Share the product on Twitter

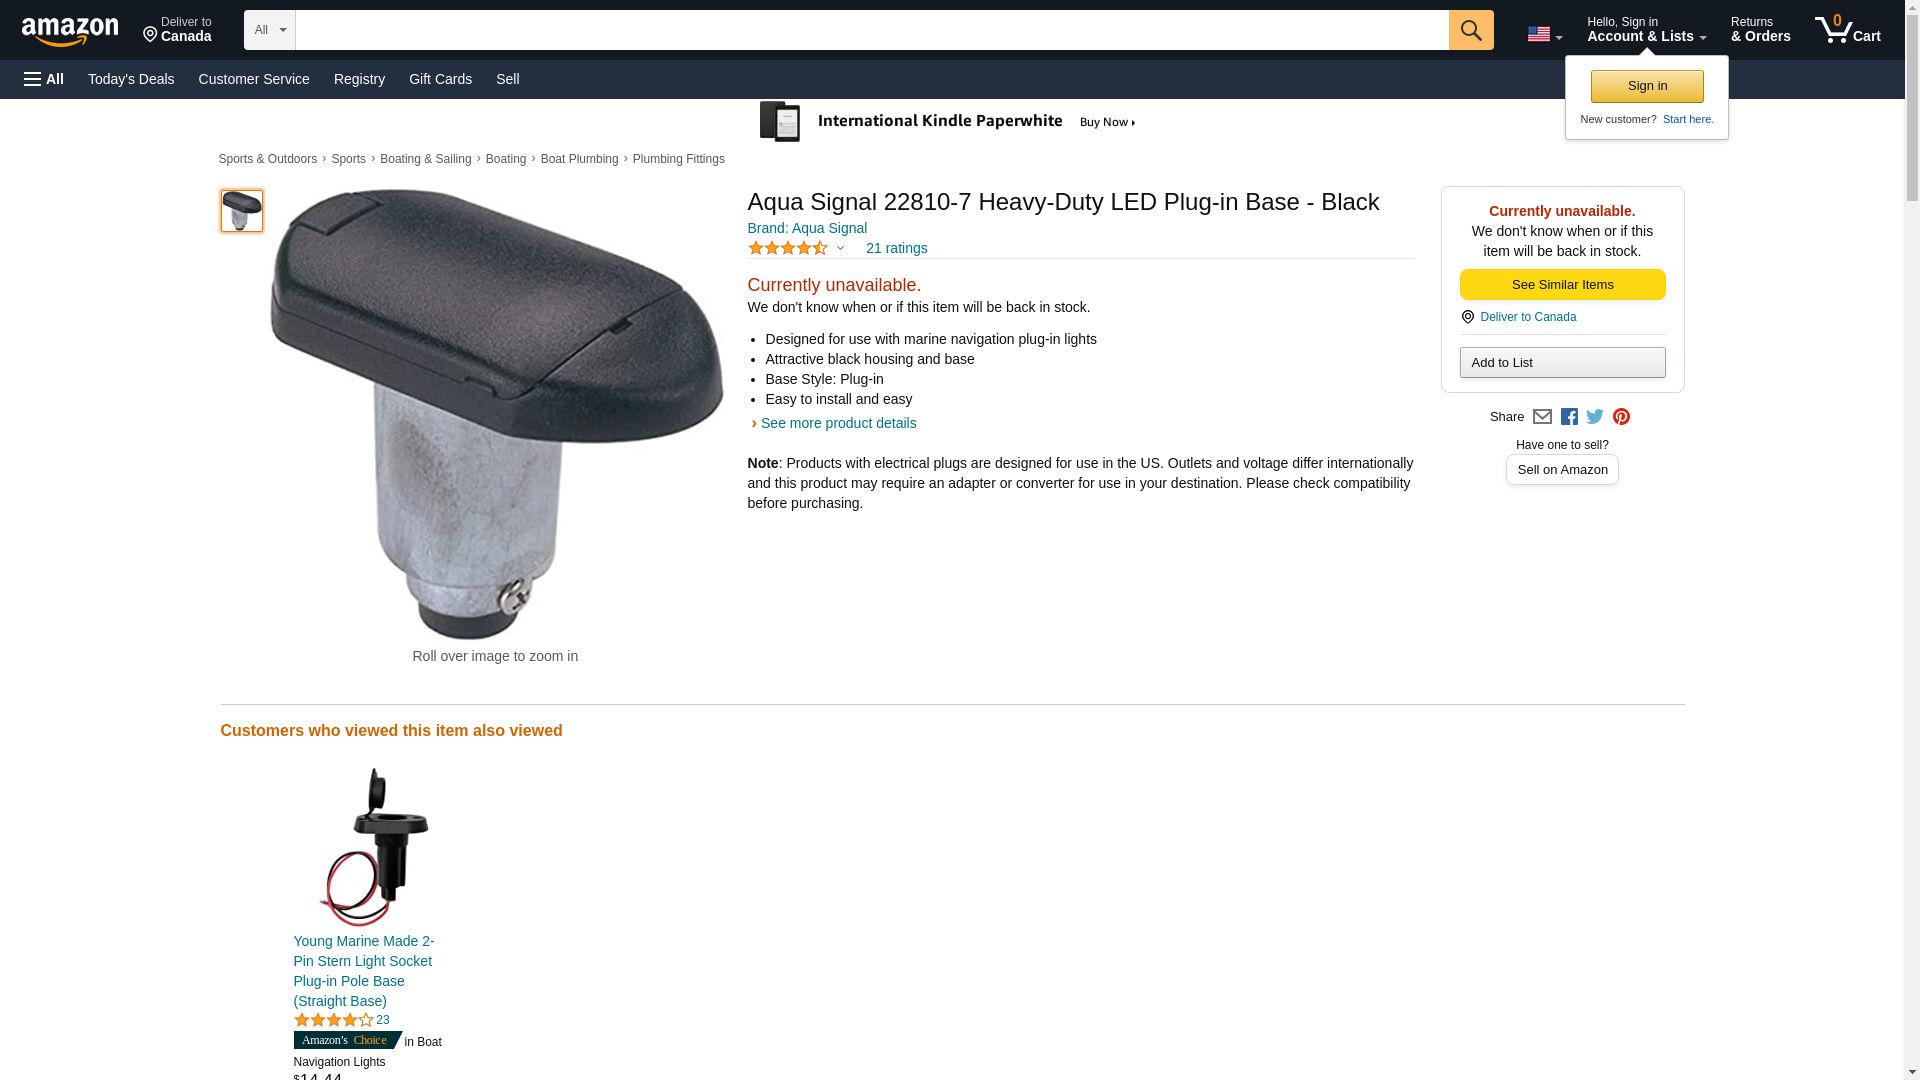pos(1595,417)
